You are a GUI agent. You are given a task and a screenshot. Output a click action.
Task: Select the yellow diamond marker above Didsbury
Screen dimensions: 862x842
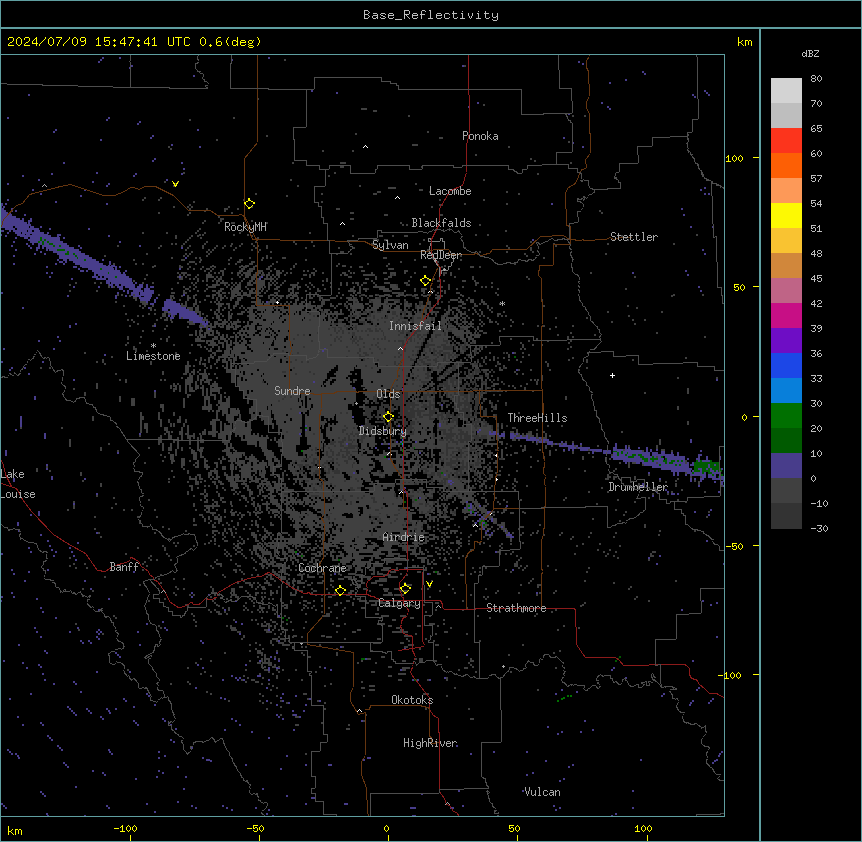[388, 417]
